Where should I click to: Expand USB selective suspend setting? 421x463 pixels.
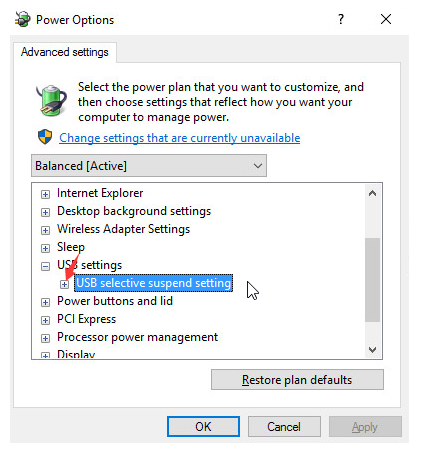[64, 284]
